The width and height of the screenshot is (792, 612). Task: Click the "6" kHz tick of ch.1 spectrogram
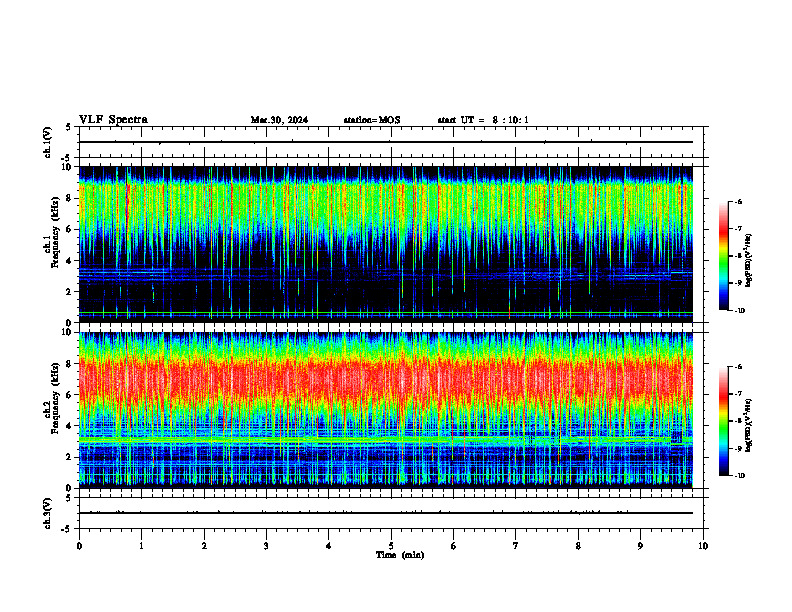69,229
